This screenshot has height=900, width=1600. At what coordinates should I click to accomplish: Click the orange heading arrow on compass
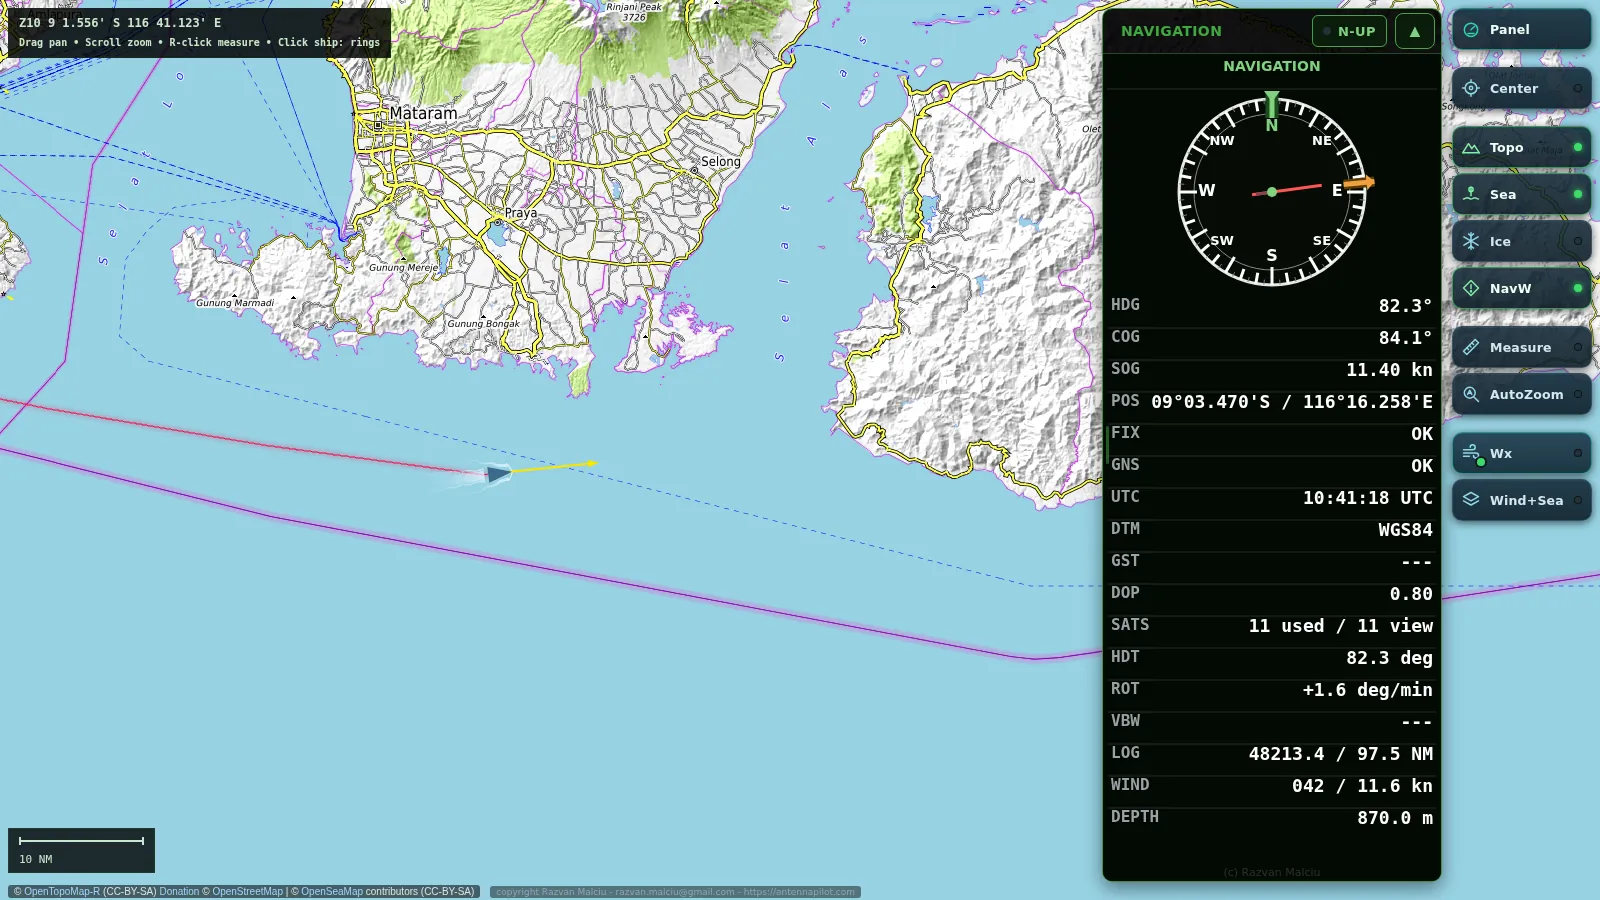pyautogui.click(x=1359, y=183)
